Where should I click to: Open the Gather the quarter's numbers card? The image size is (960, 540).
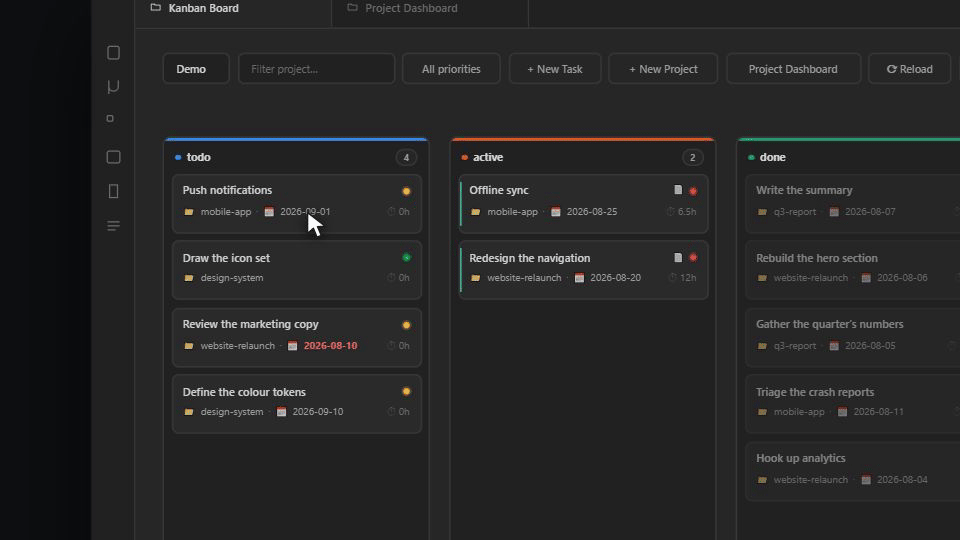point(853,337)
